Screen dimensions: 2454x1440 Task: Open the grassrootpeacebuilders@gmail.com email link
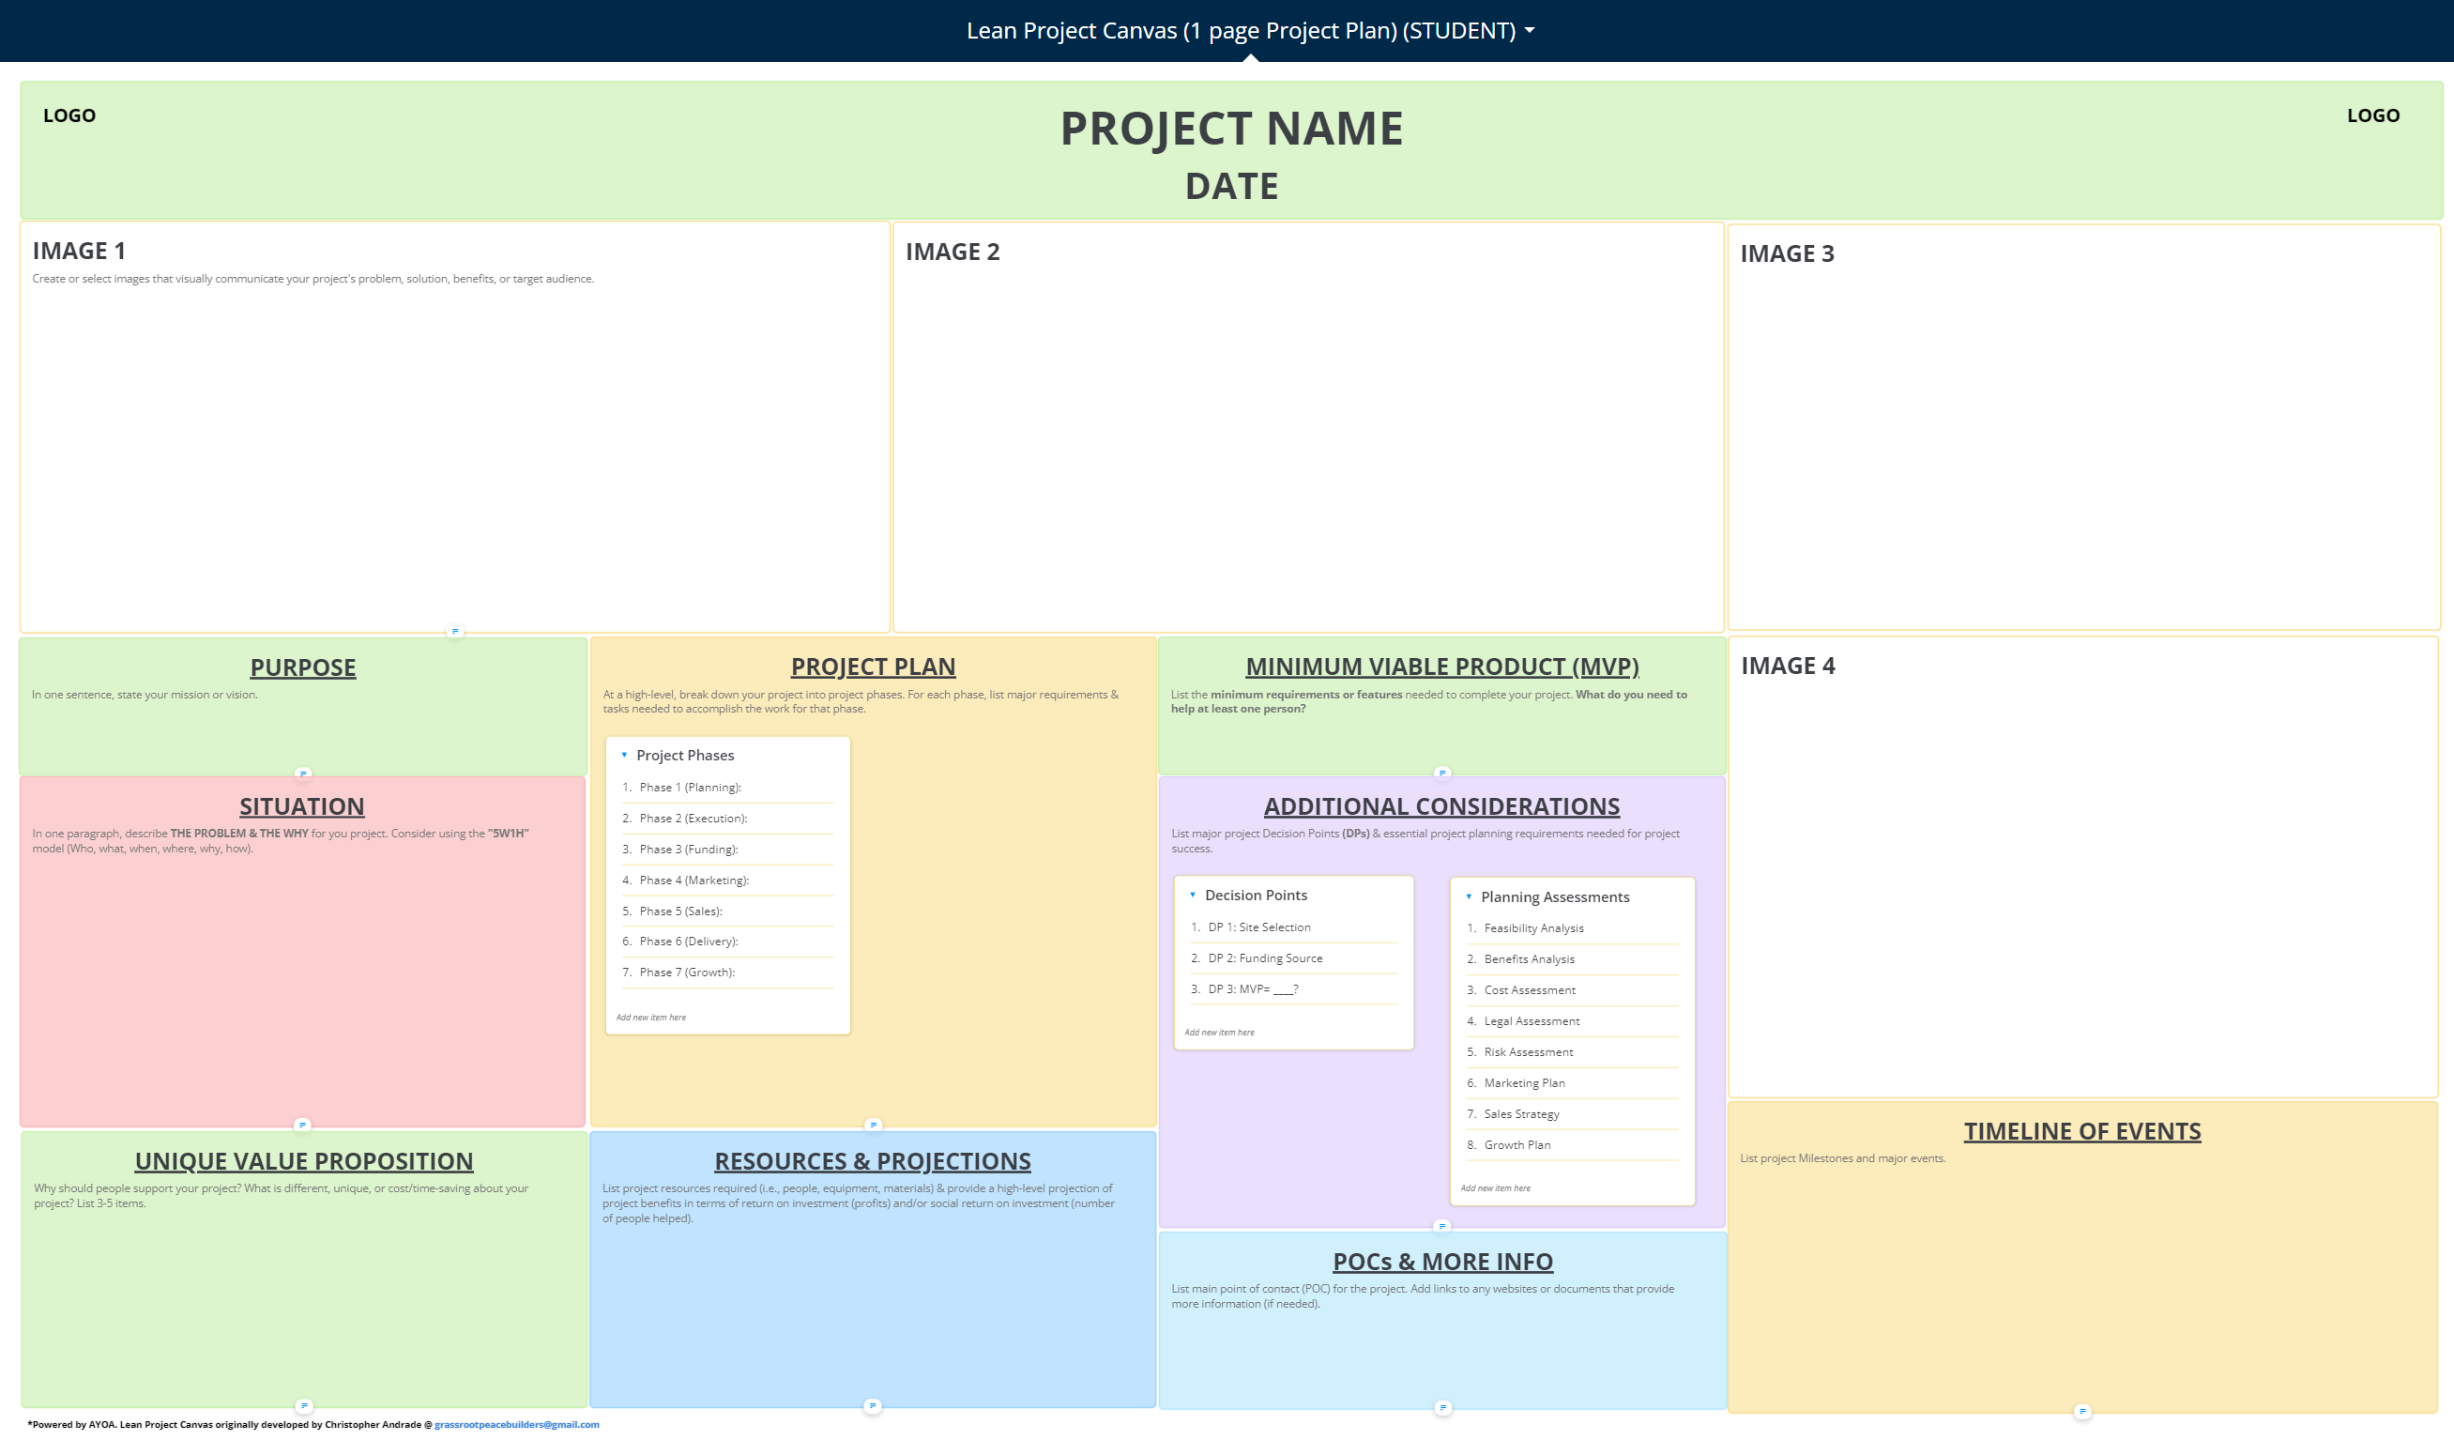point(516,1425)
